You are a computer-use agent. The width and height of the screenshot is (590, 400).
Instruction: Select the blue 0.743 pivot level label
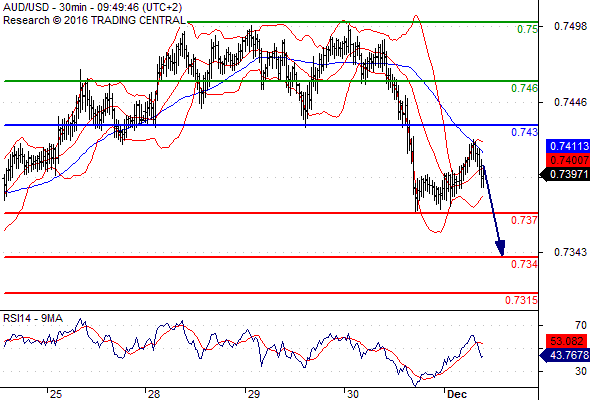click(525, 132)
